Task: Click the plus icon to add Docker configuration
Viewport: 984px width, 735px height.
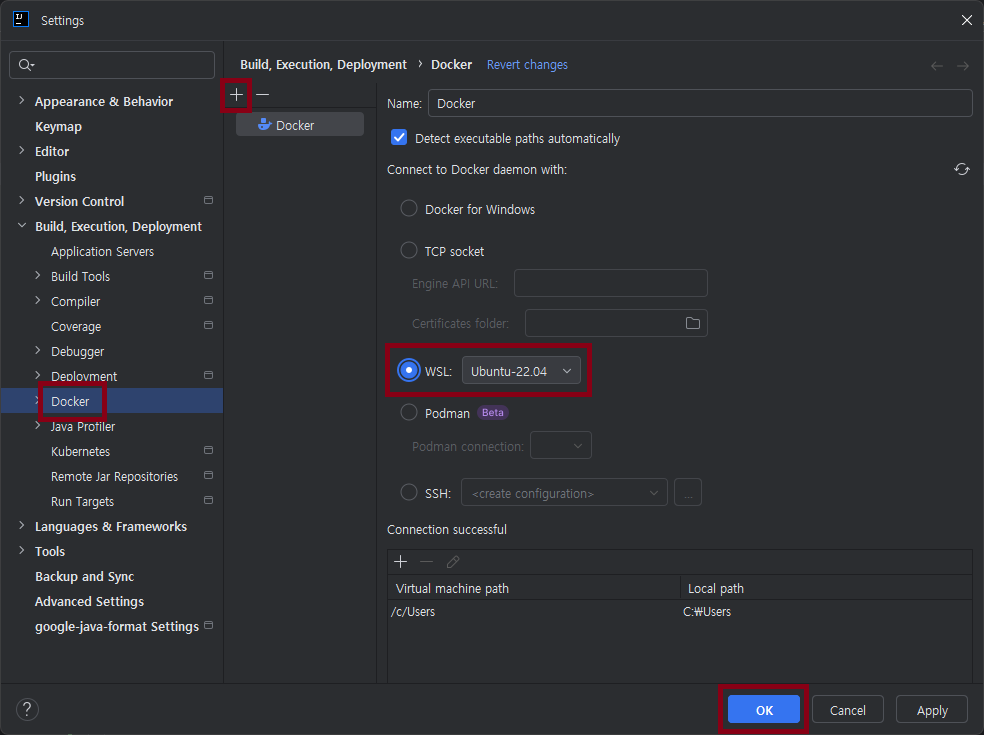Action: point(237,94)
